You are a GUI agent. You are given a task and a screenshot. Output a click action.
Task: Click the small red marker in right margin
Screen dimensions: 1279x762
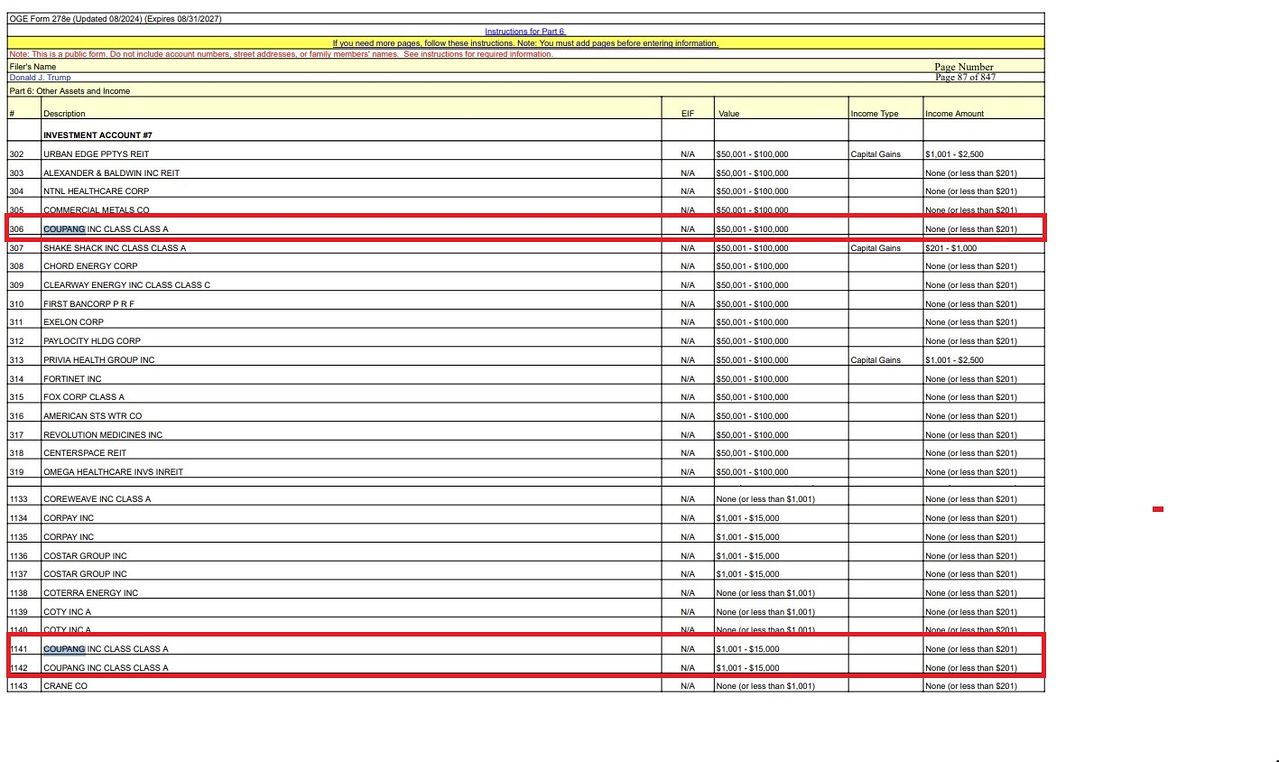coord(1158,509)
